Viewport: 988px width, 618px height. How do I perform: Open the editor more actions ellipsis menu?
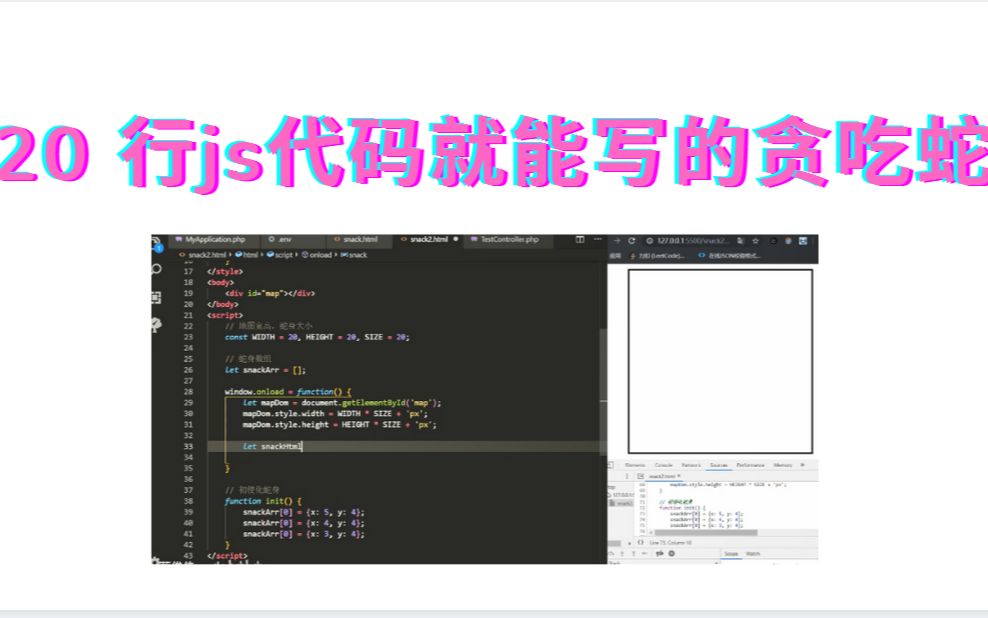598,239
